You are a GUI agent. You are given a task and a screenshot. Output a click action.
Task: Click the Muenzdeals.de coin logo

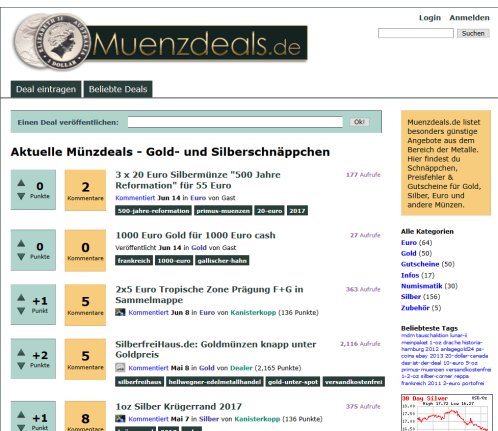(x=160, y=43)
